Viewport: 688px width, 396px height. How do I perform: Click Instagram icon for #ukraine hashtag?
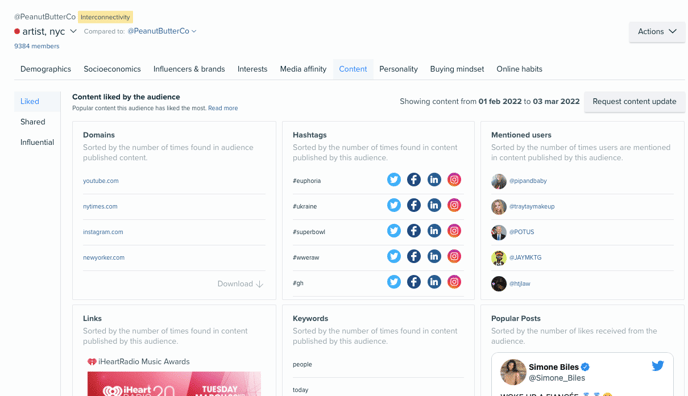coord(454,205)
